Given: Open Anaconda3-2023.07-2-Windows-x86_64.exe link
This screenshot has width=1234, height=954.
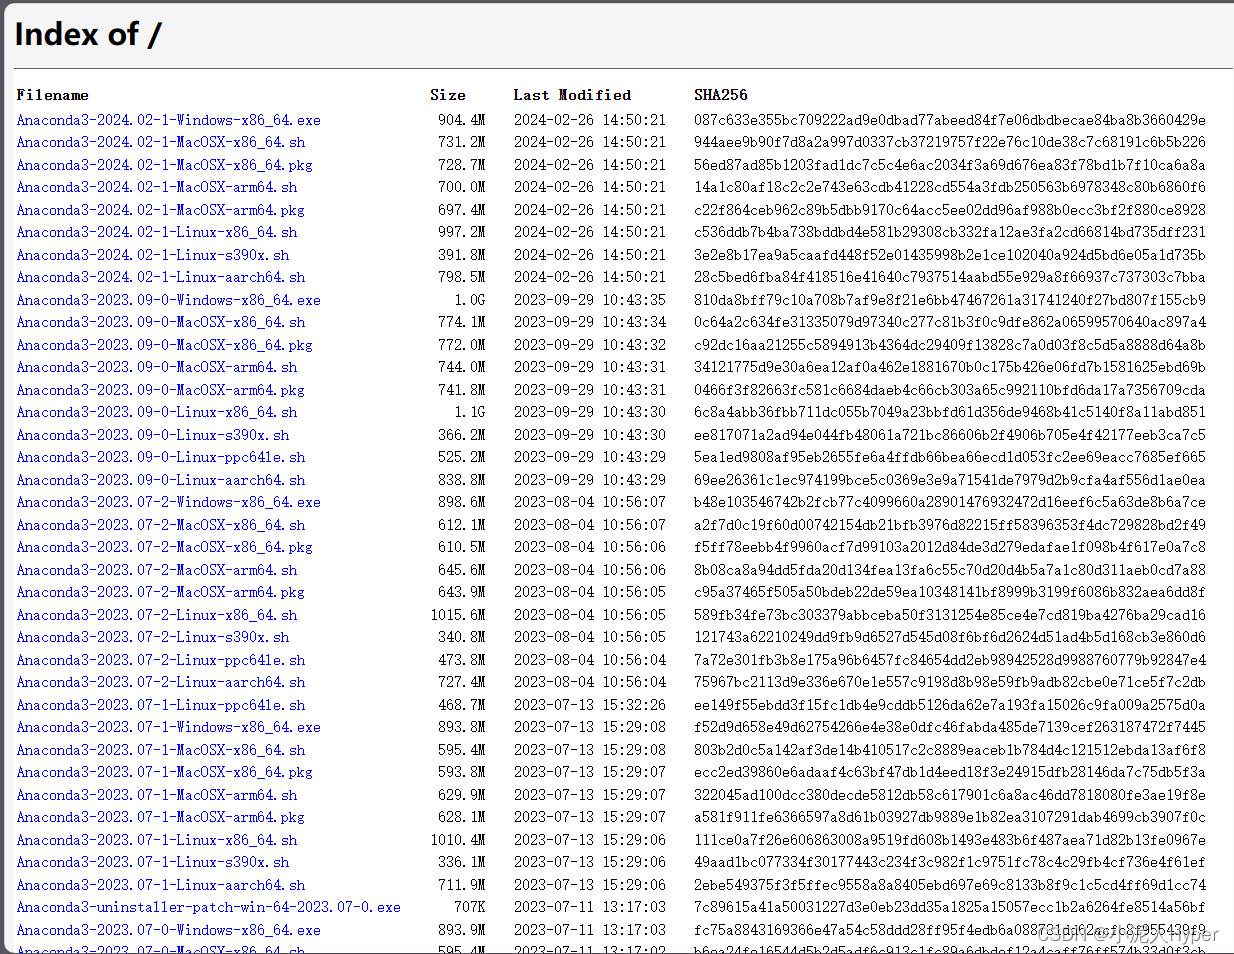Looking at the screenshot, I should point(168,502).
